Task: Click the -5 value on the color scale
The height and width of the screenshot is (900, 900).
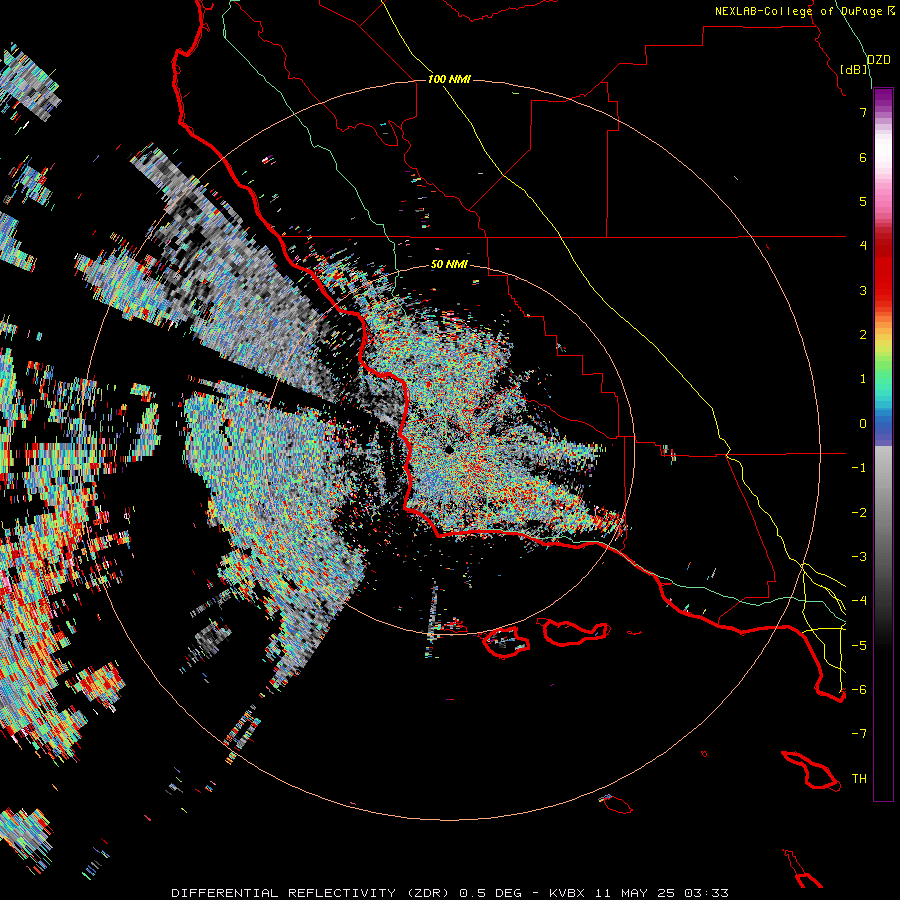Action: point(859,646)
